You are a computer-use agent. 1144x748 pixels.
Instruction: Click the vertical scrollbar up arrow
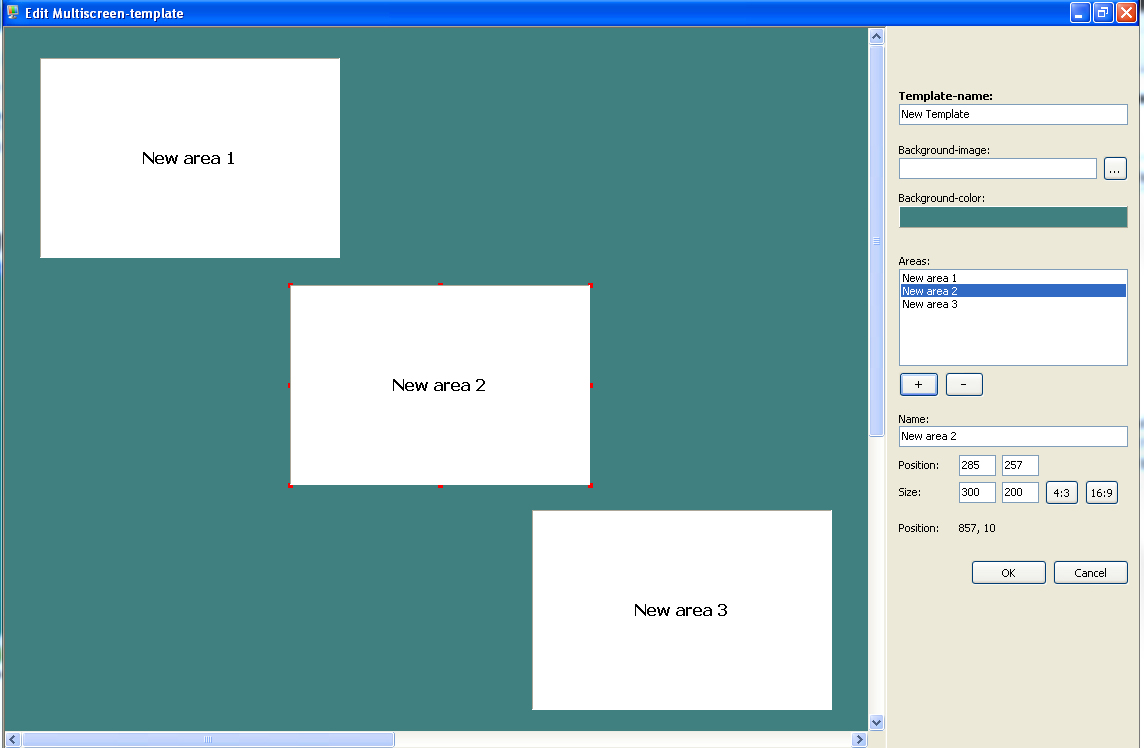877,37
